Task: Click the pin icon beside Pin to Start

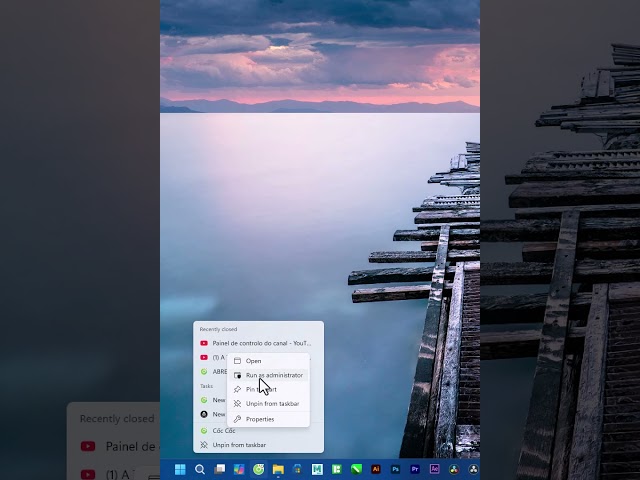Action: 237,389
